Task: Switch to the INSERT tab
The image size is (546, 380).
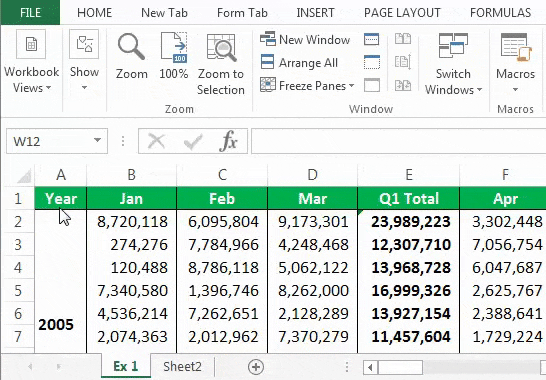Action: coord(315,13)
